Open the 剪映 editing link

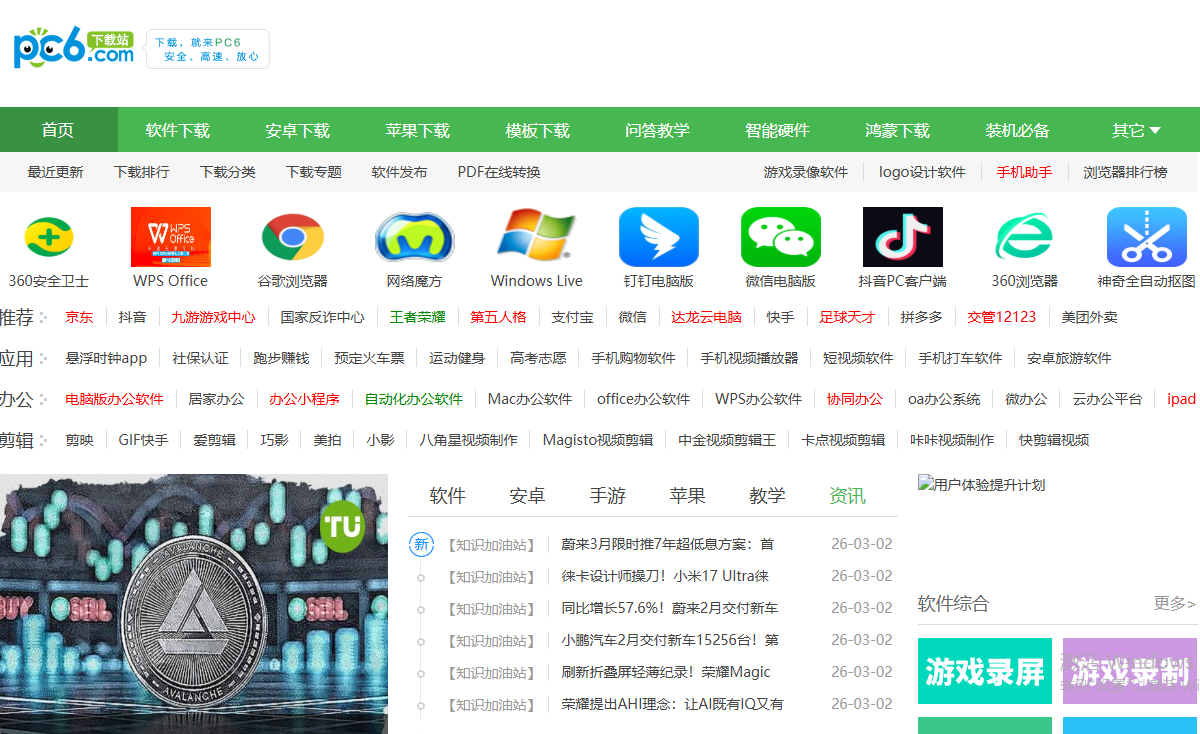[79, 440]
